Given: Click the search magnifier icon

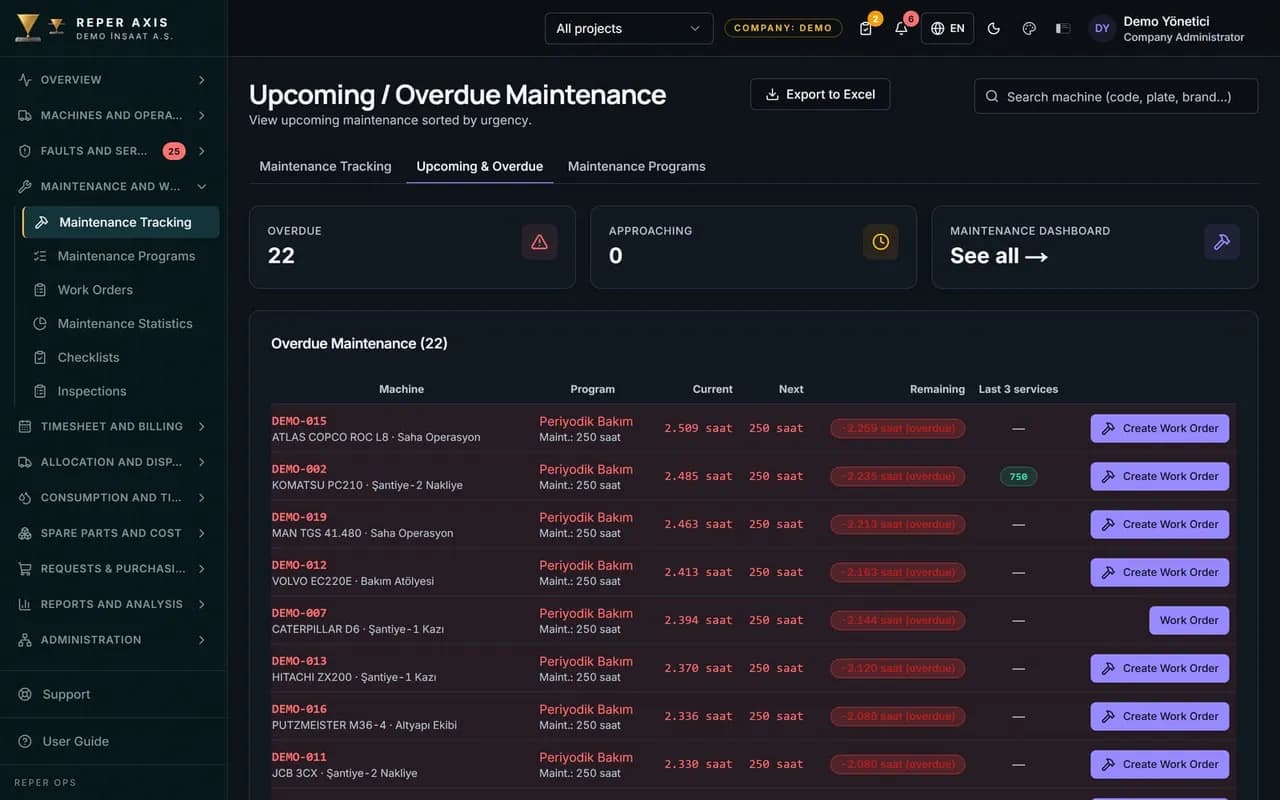Looking at the screenshot, I should [992, 96].
